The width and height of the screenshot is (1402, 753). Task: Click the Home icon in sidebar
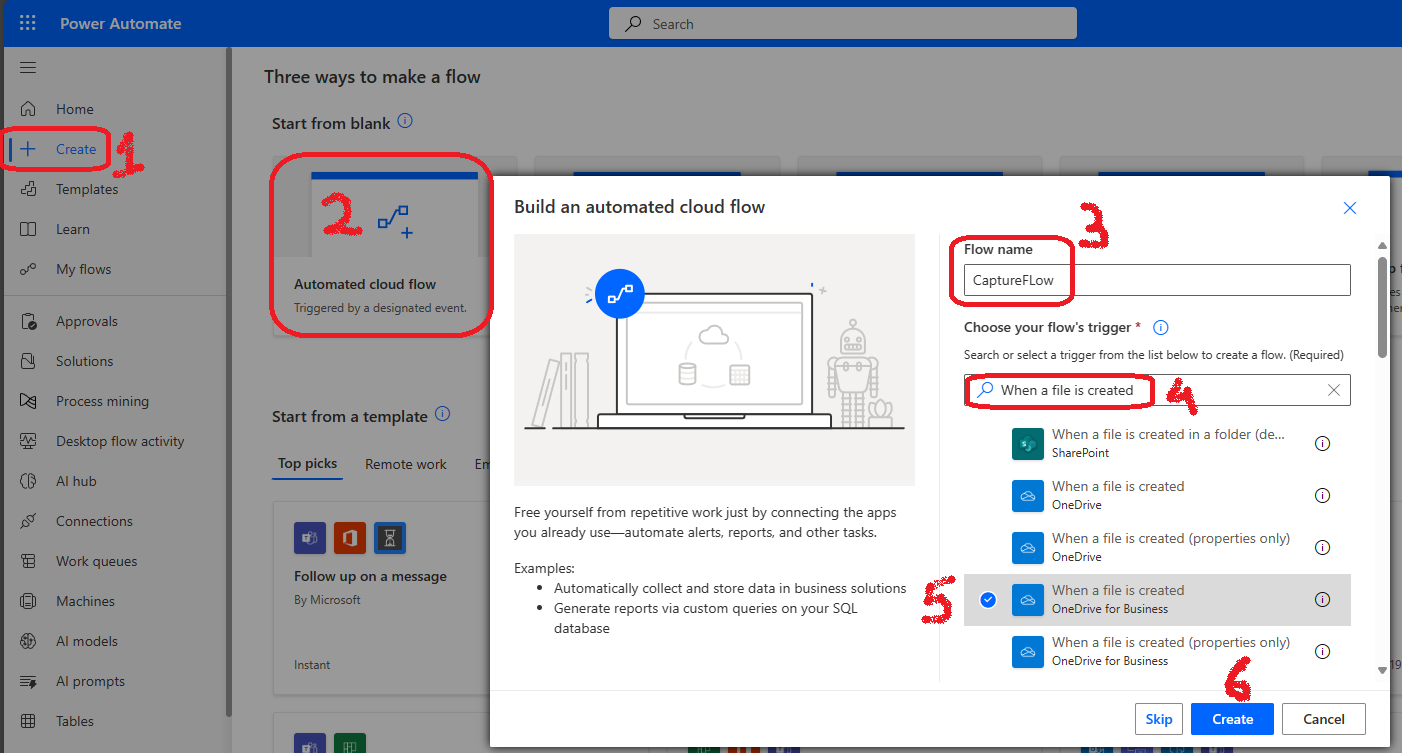click(28, 109)
